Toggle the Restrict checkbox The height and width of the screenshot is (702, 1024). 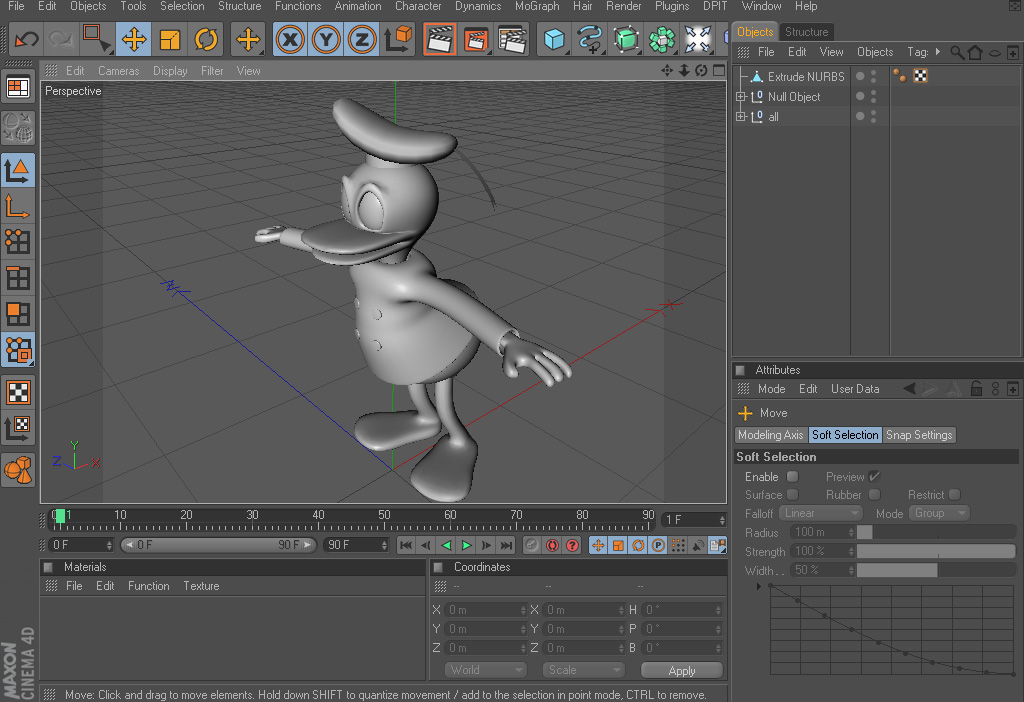pos(955,495)
